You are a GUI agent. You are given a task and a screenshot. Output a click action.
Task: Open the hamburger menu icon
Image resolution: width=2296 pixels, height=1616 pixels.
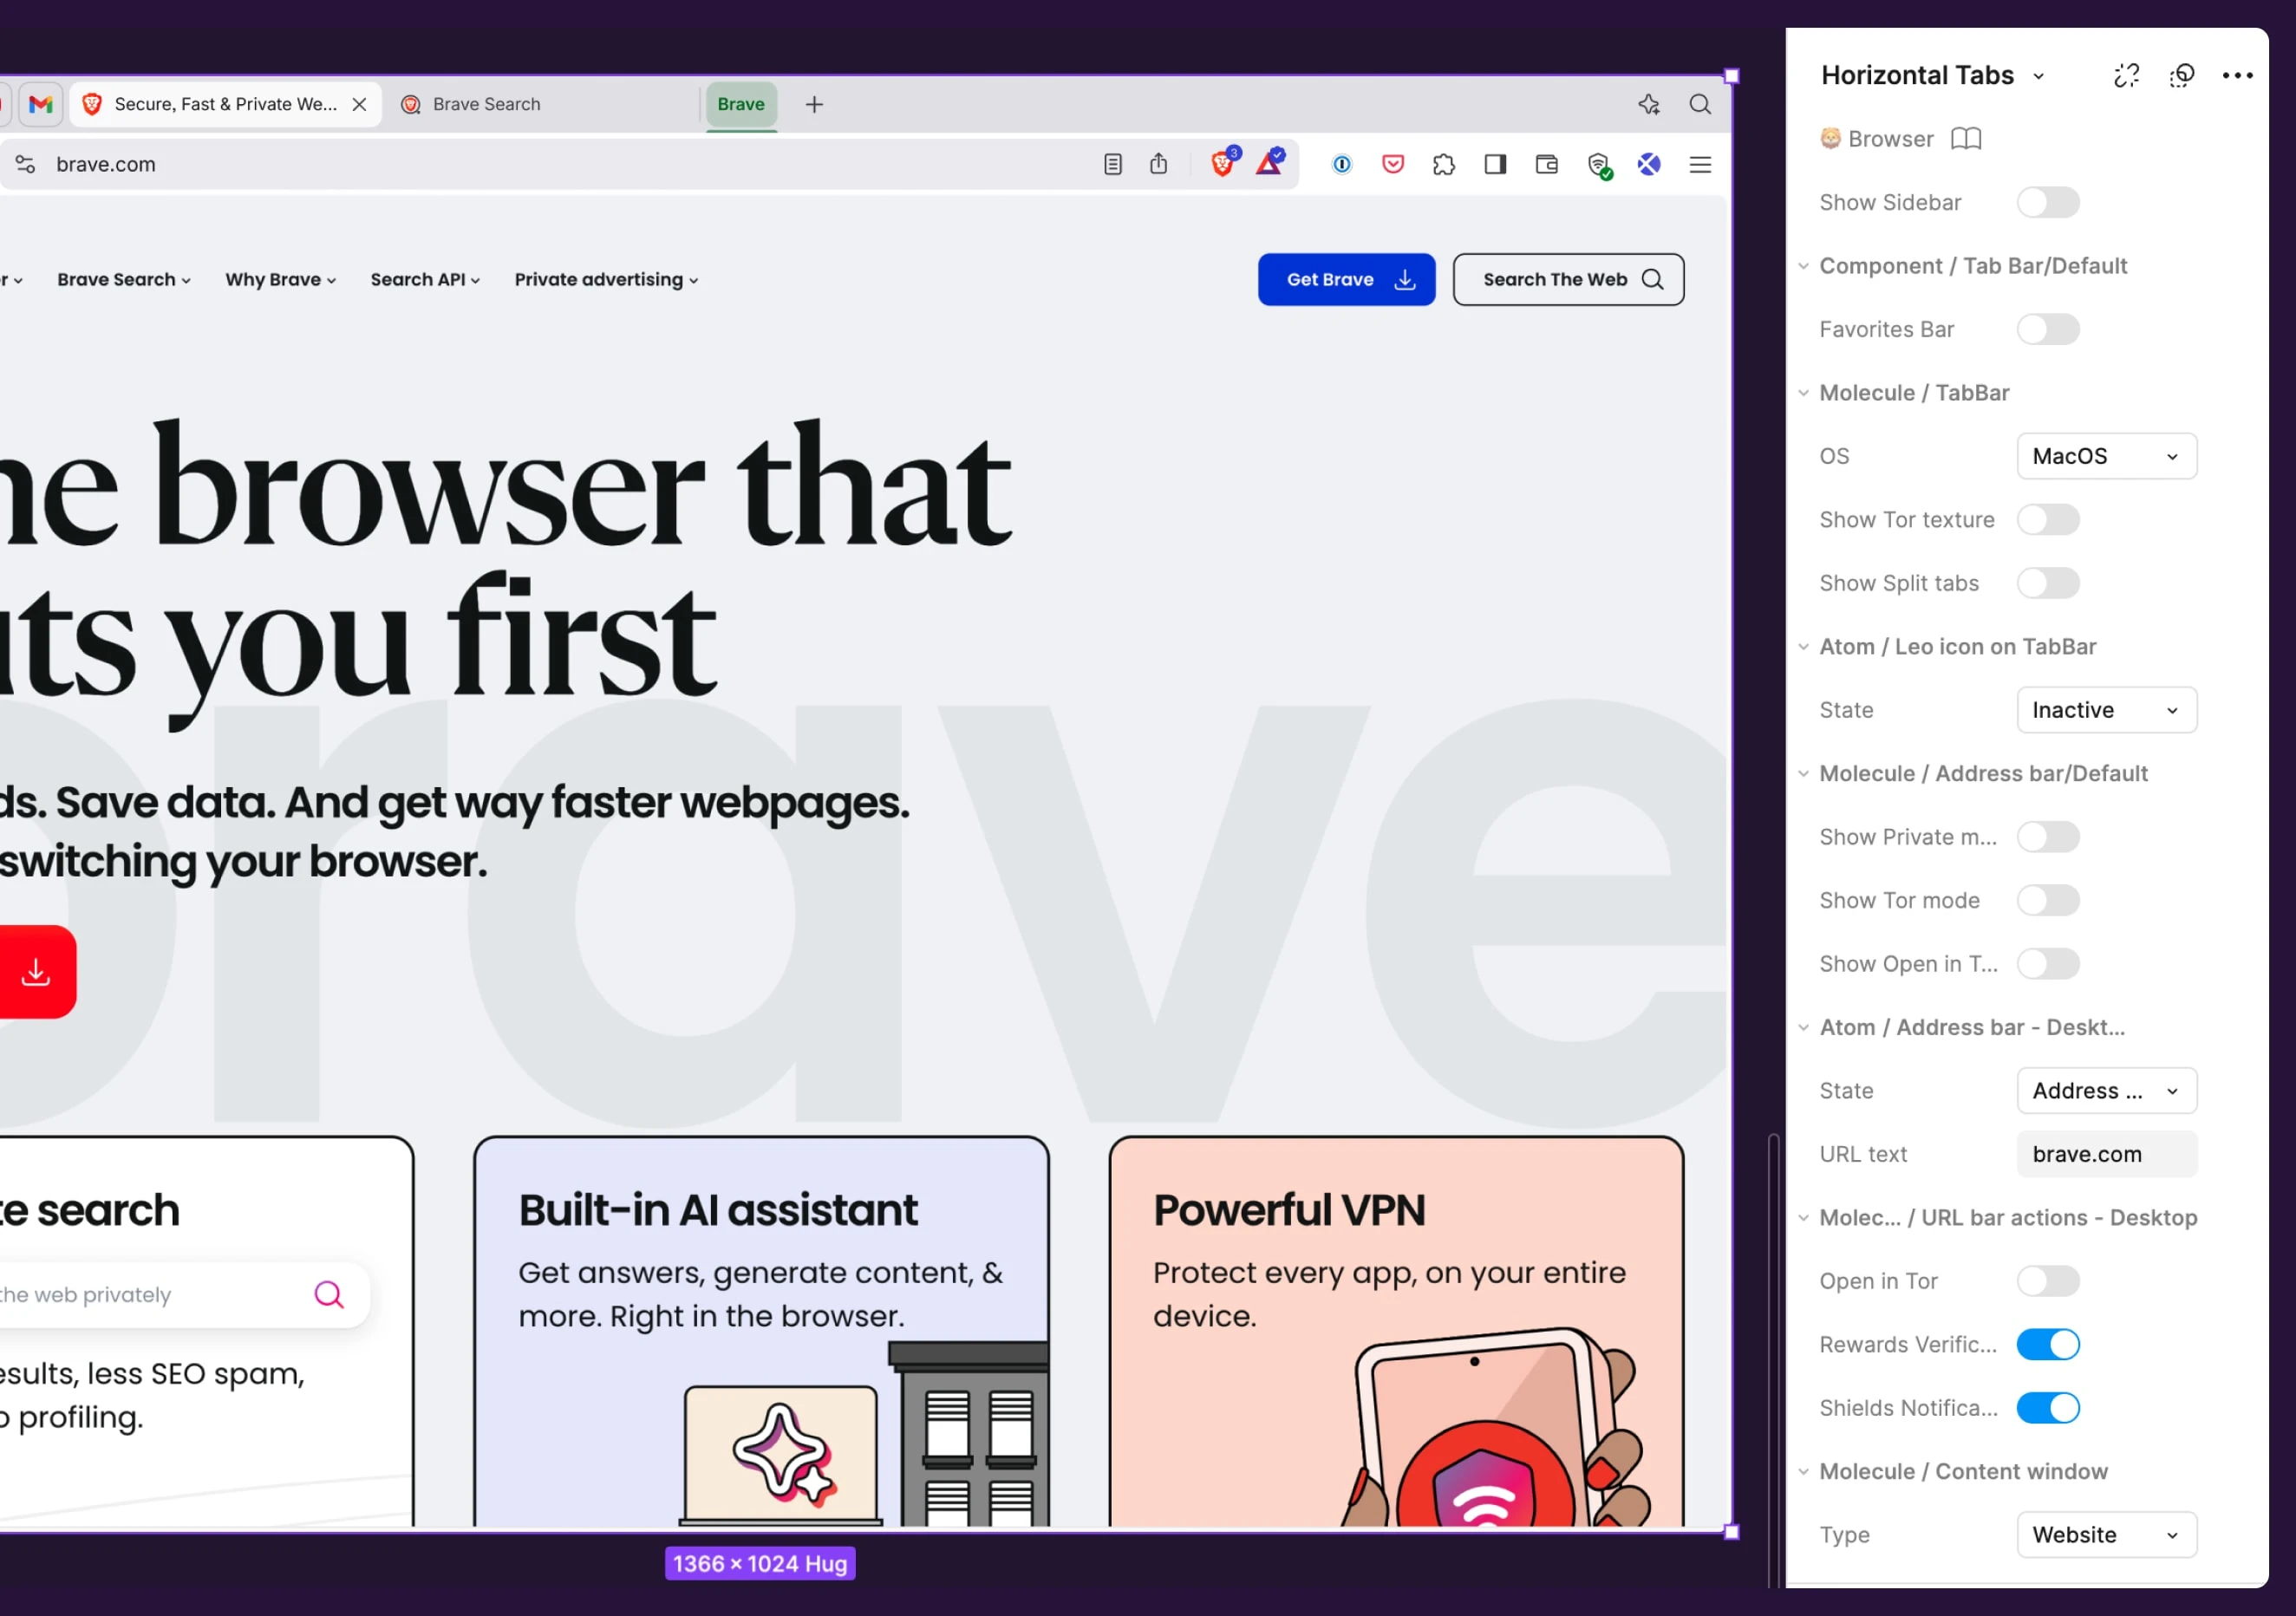click(1700, 164)
